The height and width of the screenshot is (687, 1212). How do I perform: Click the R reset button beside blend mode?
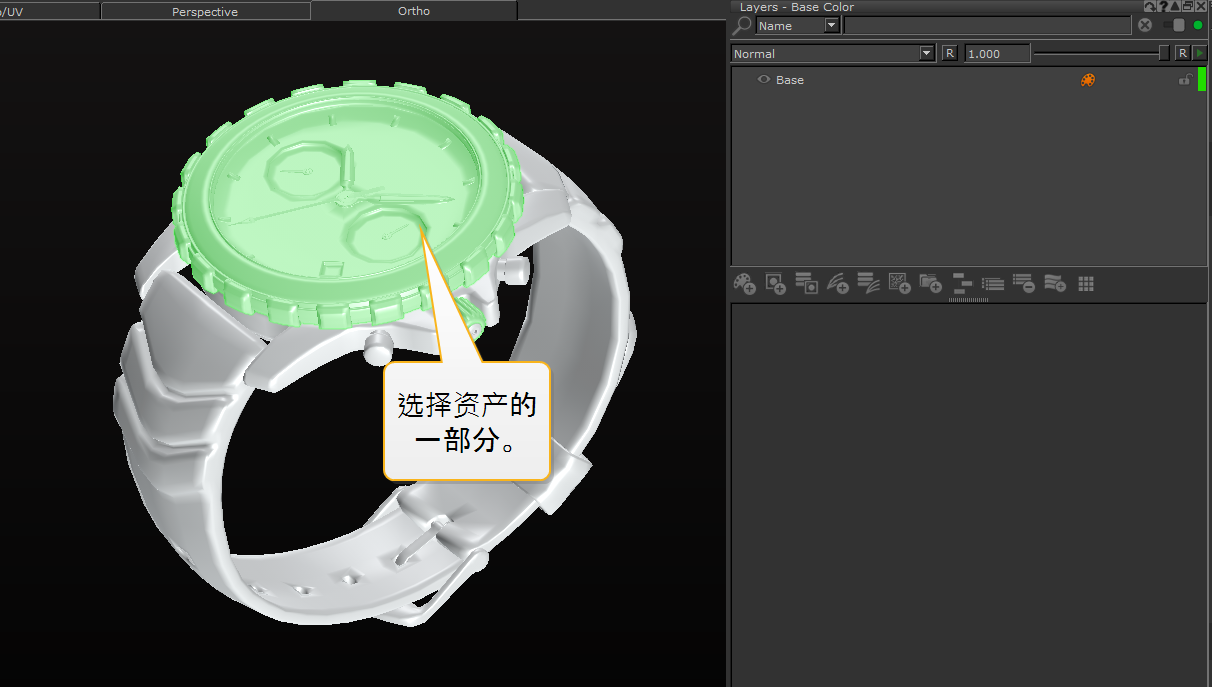coord(949,53)
